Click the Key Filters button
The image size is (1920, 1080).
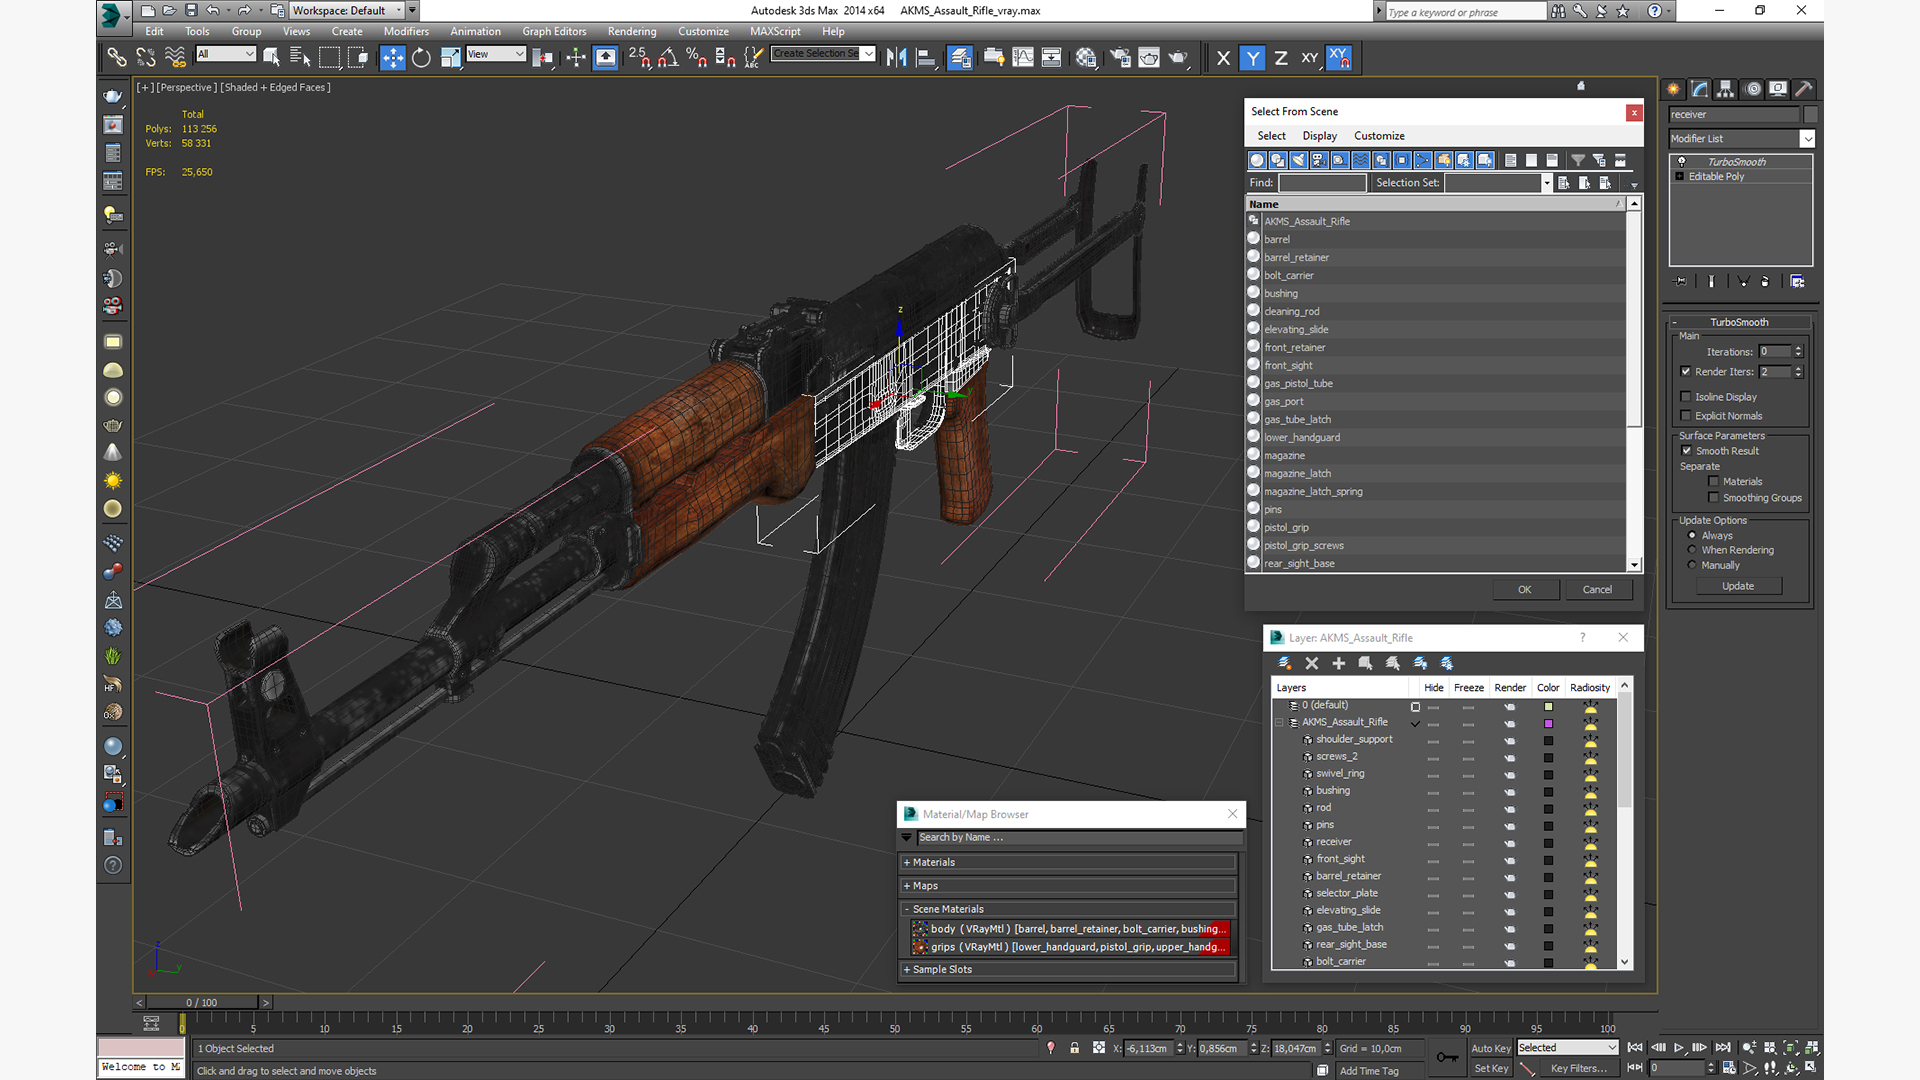(x=1578, y=1068)
